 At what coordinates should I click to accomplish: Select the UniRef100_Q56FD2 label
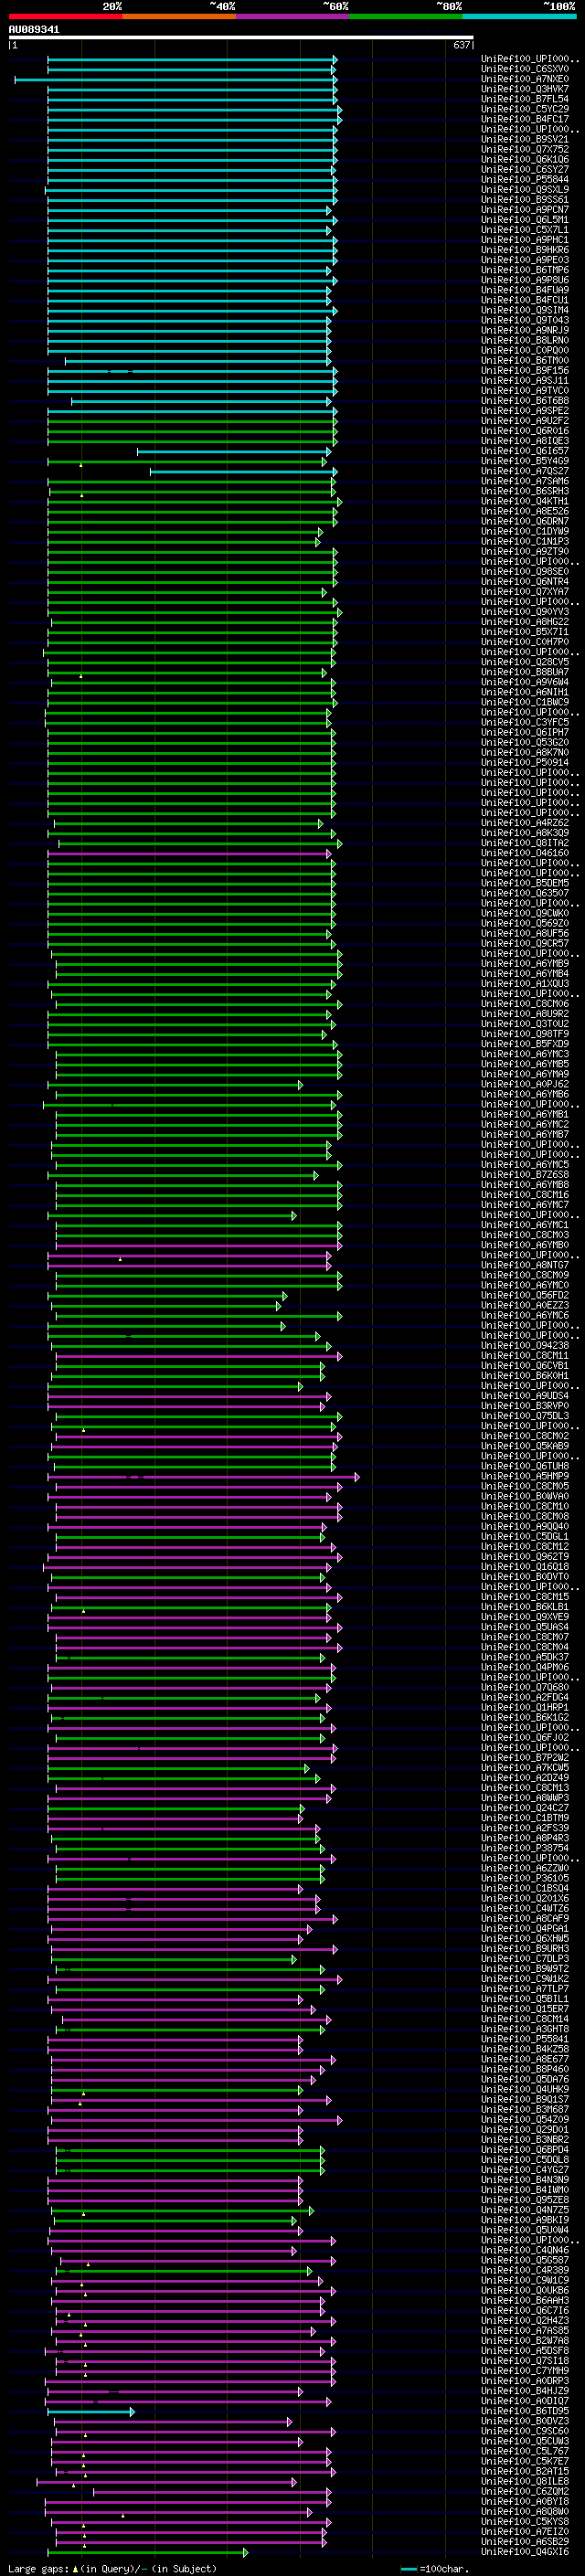point(525,1295)
